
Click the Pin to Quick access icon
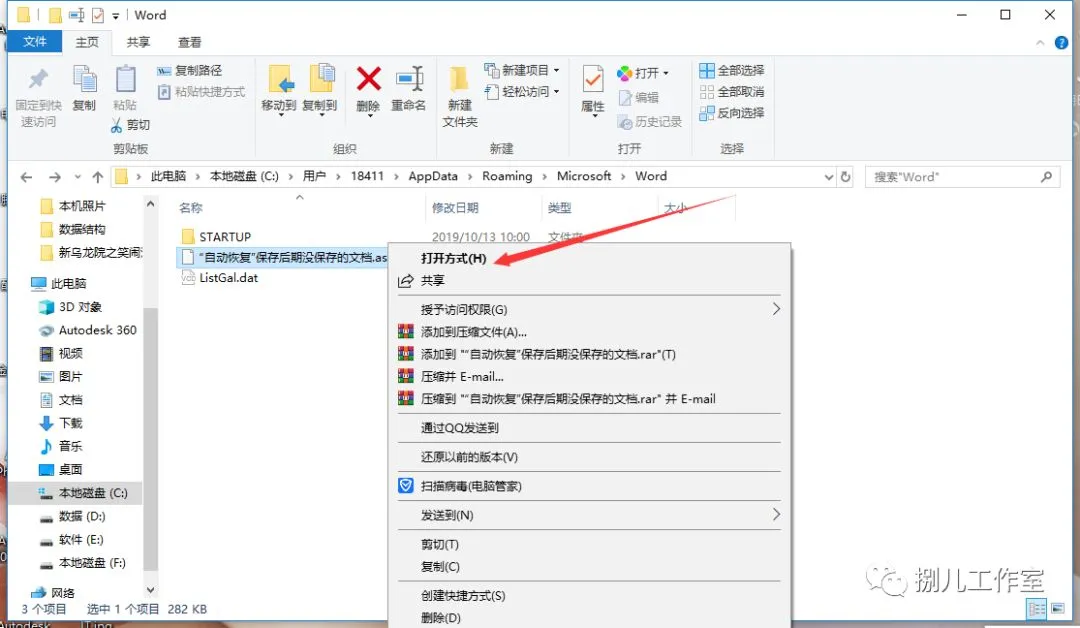(38, 79)
